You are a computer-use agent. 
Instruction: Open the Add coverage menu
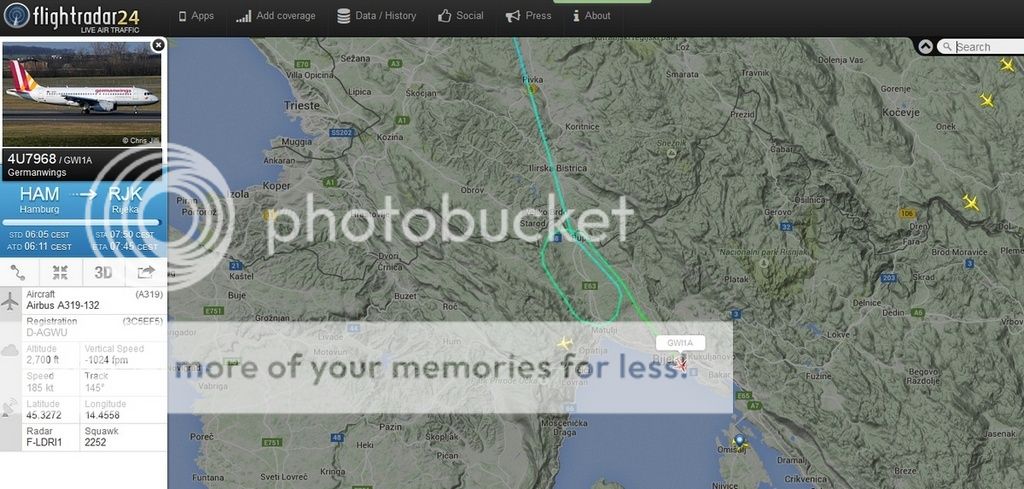(x=276, y=16)
